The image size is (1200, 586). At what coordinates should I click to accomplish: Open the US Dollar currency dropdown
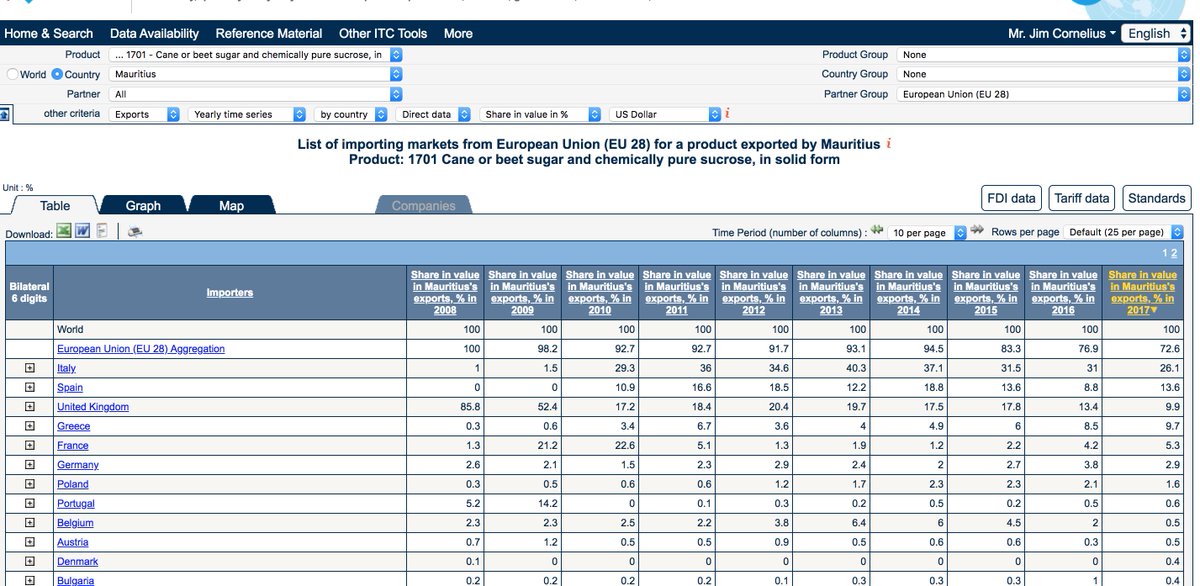click(665, 115)
